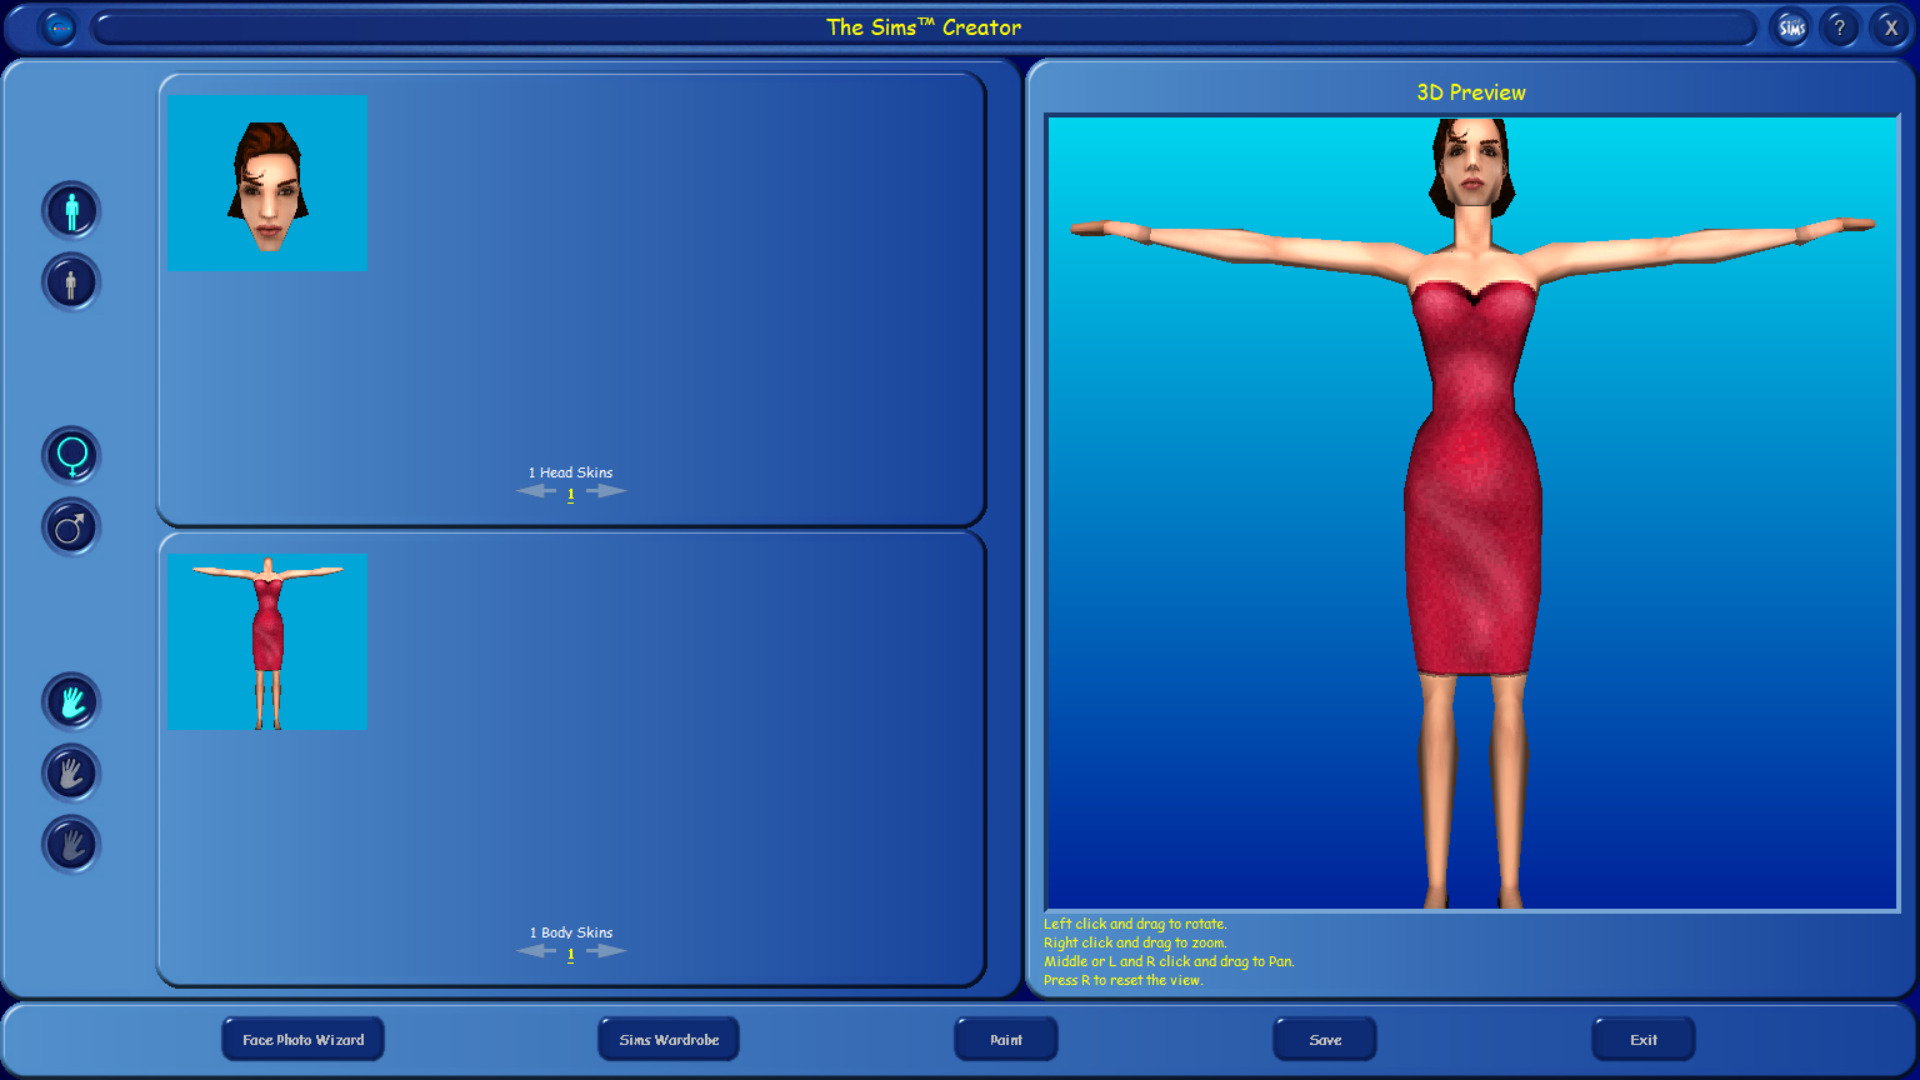Select the adult body type icon
This screenshot has height=1080, width=1920.
coord(70,210)
